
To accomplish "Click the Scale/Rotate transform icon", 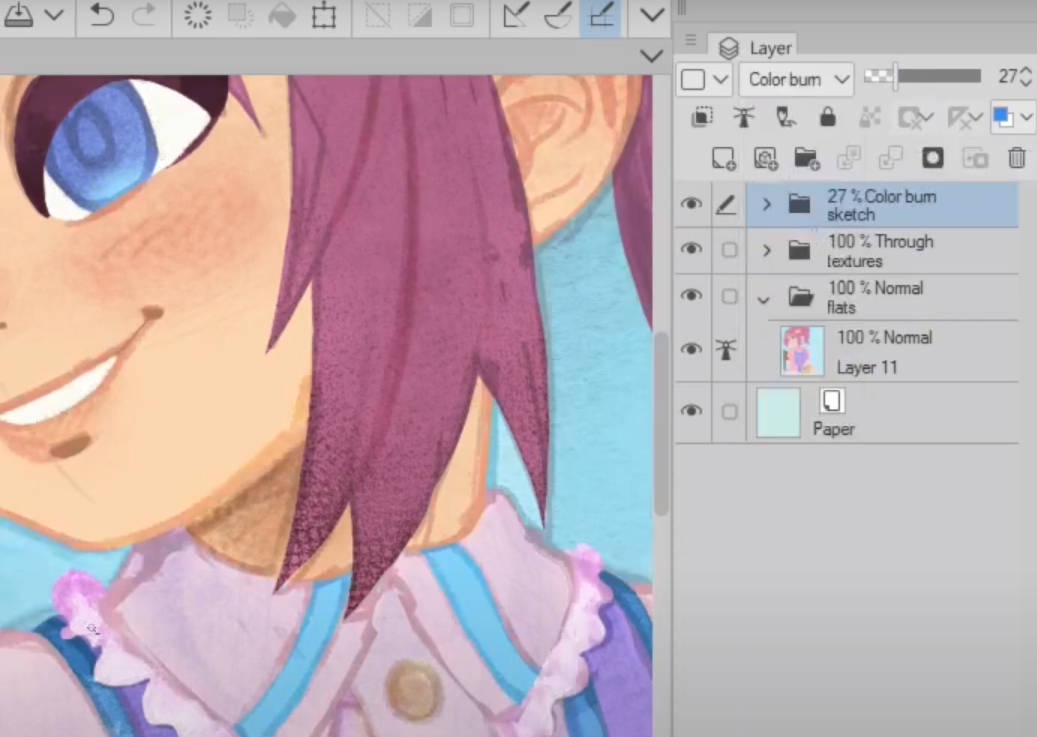I will coord(323,16).
